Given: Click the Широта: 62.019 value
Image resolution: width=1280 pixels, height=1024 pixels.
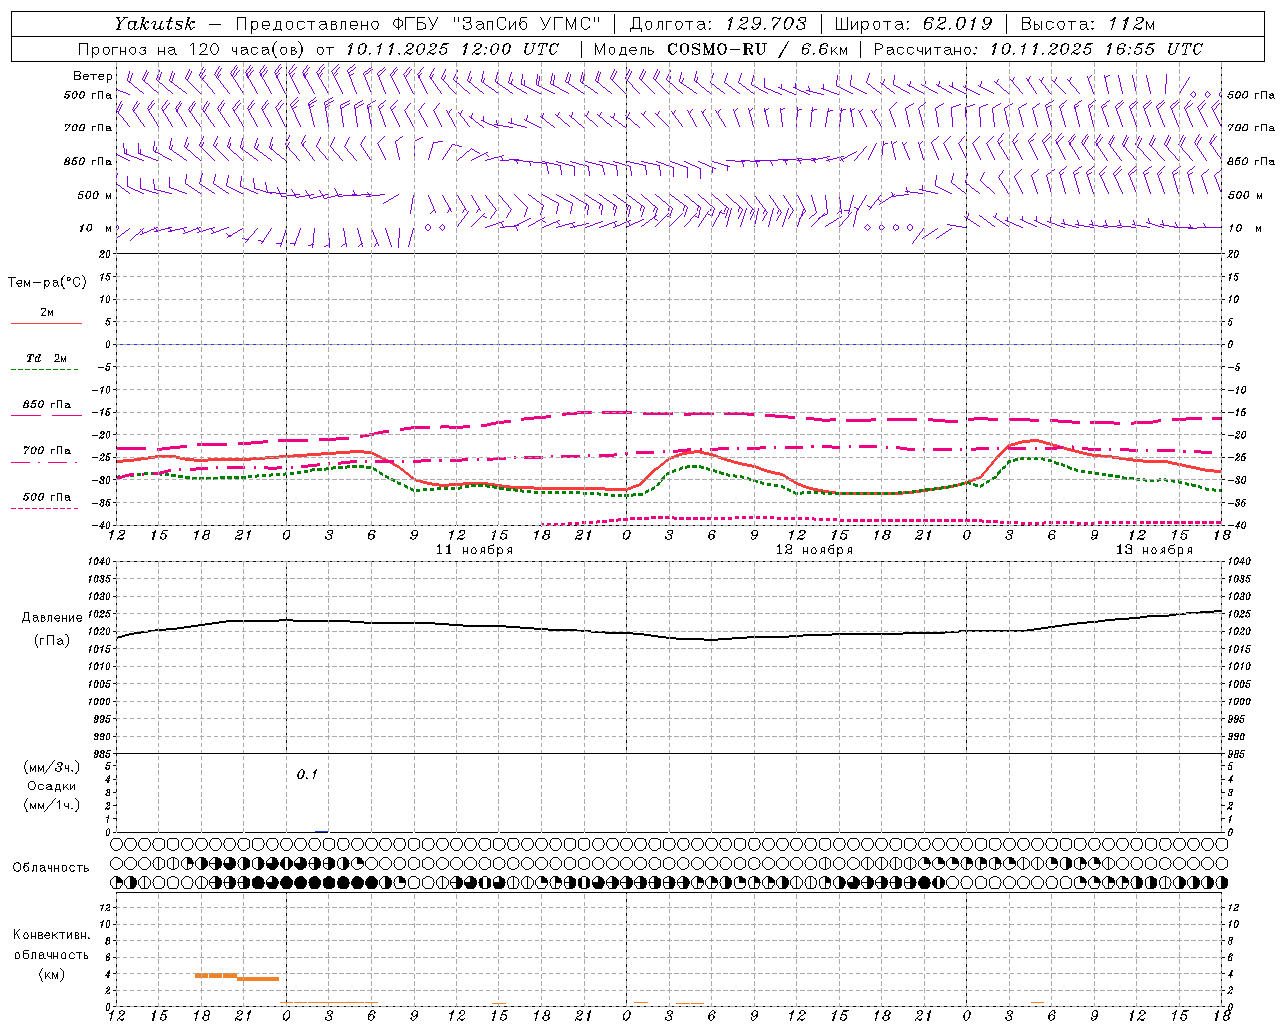Looking at the screenshot, I should 913,23.
